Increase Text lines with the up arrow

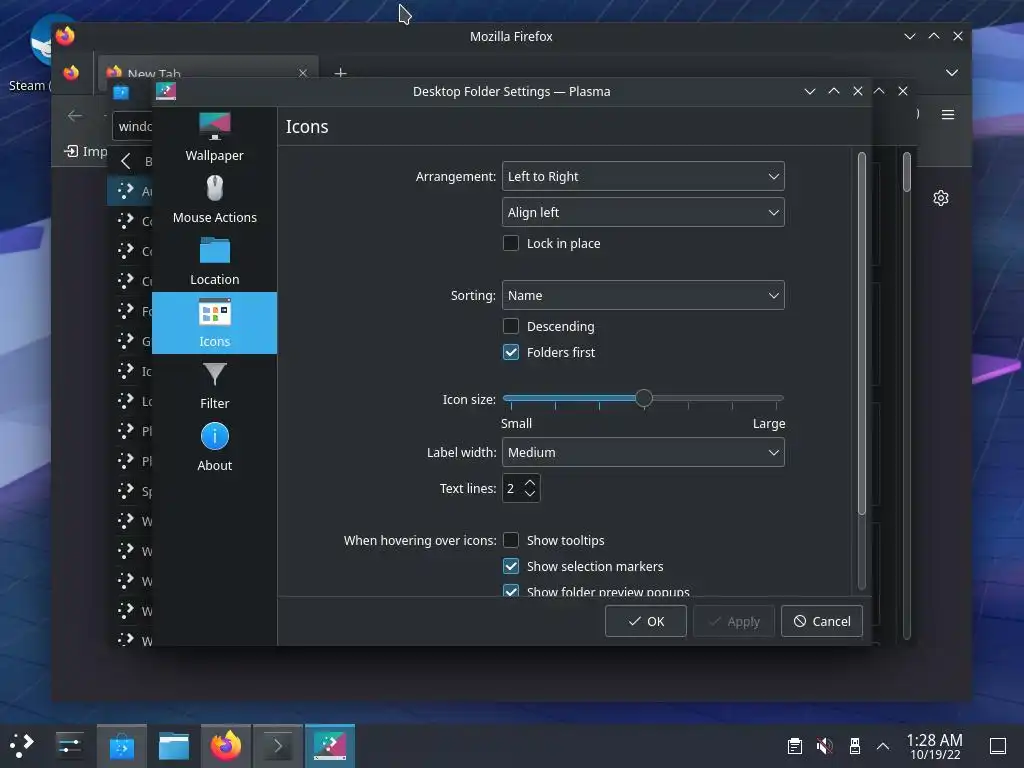click(x=530, y=482)
